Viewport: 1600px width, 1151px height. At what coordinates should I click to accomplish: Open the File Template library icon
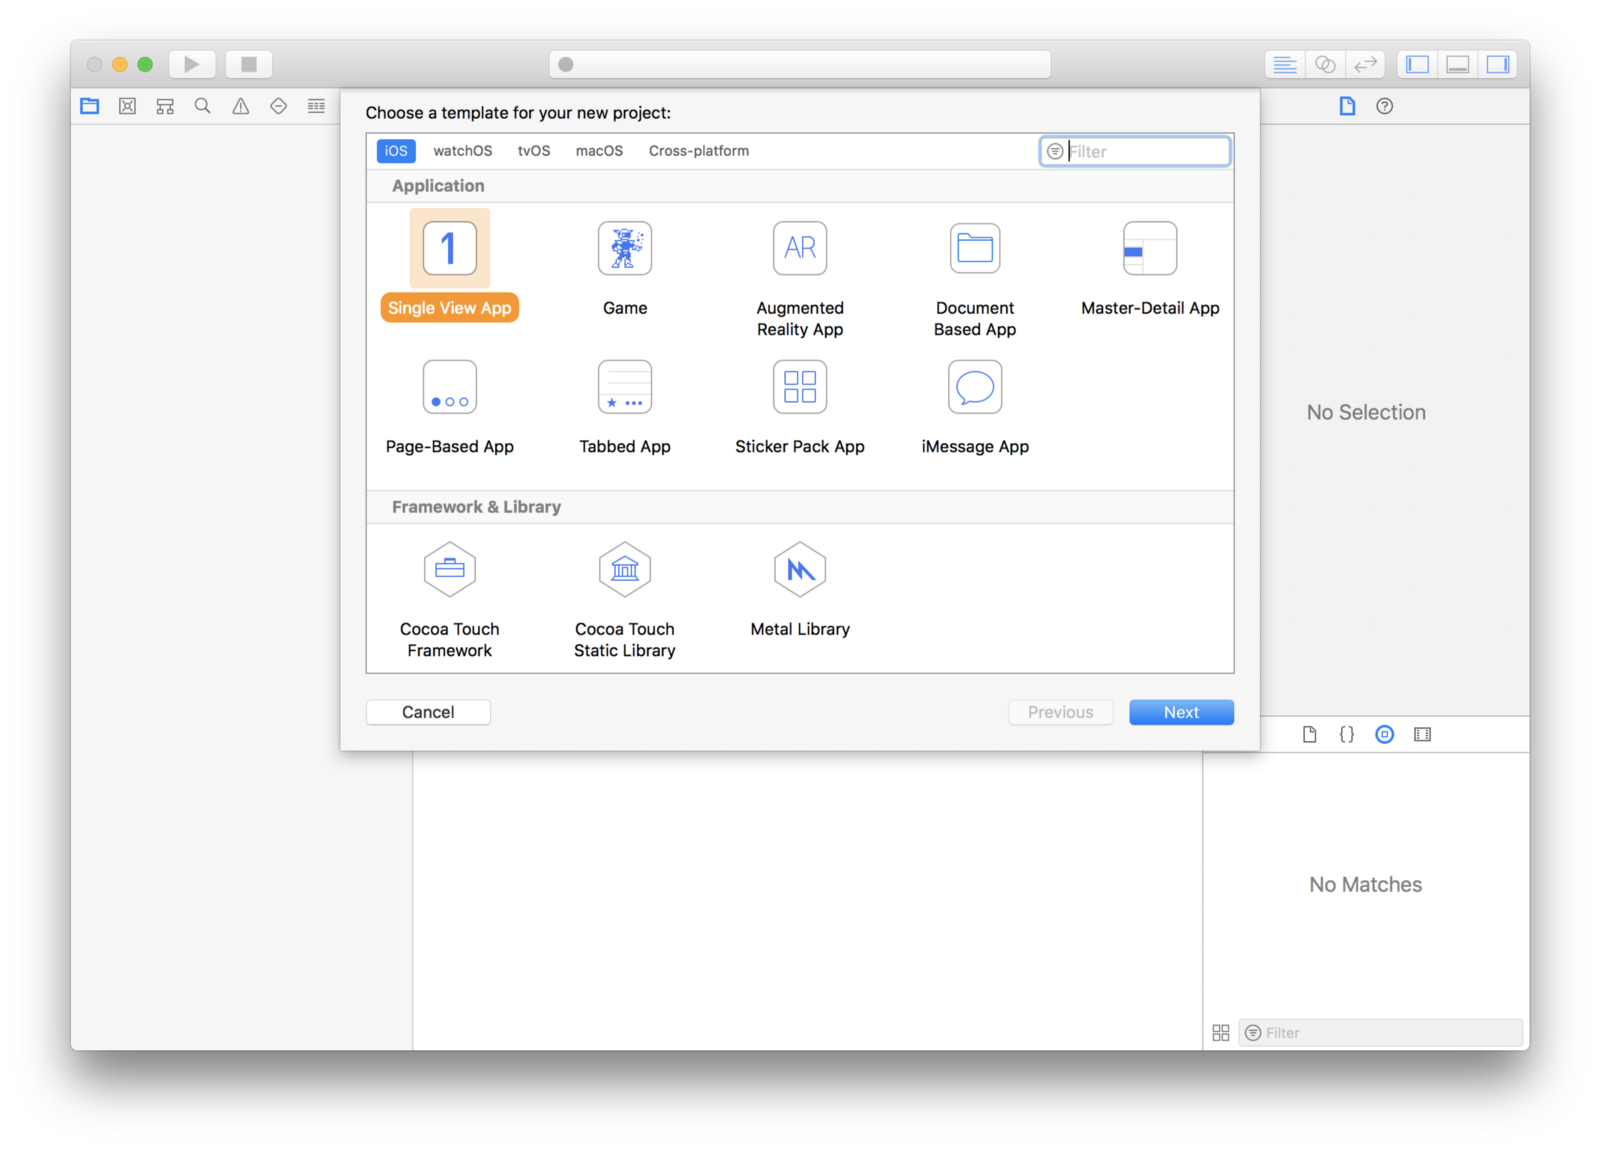click(x=1310, y=735)
